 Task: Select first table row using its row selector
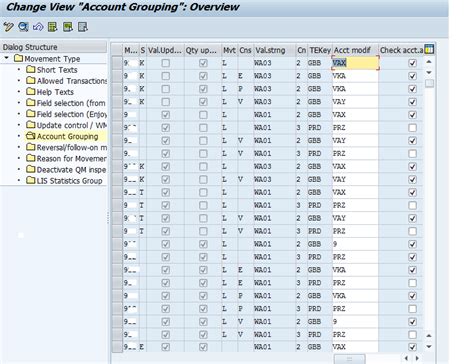117,63
